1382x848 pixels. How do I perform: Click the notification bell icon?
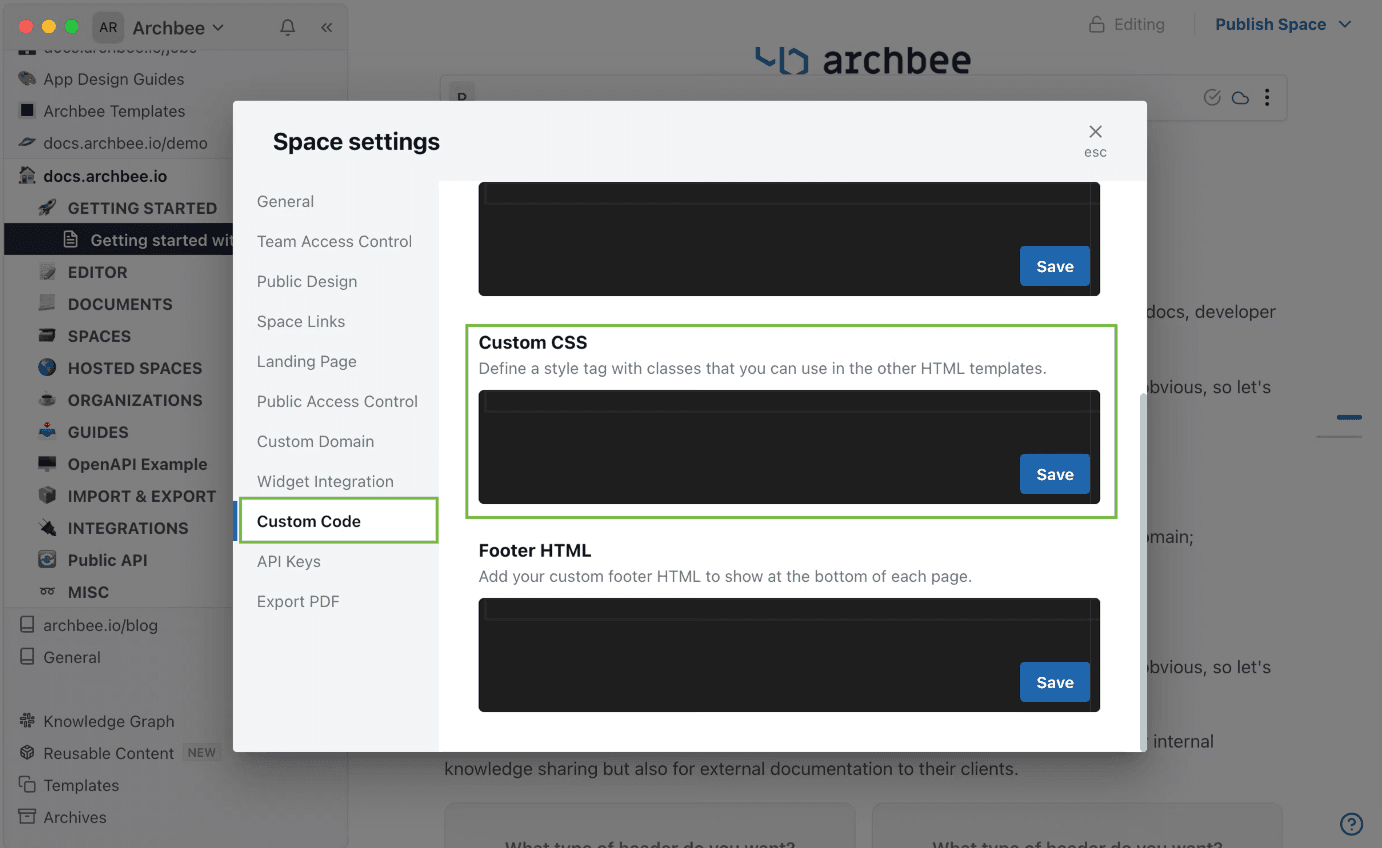pos(288,28)
